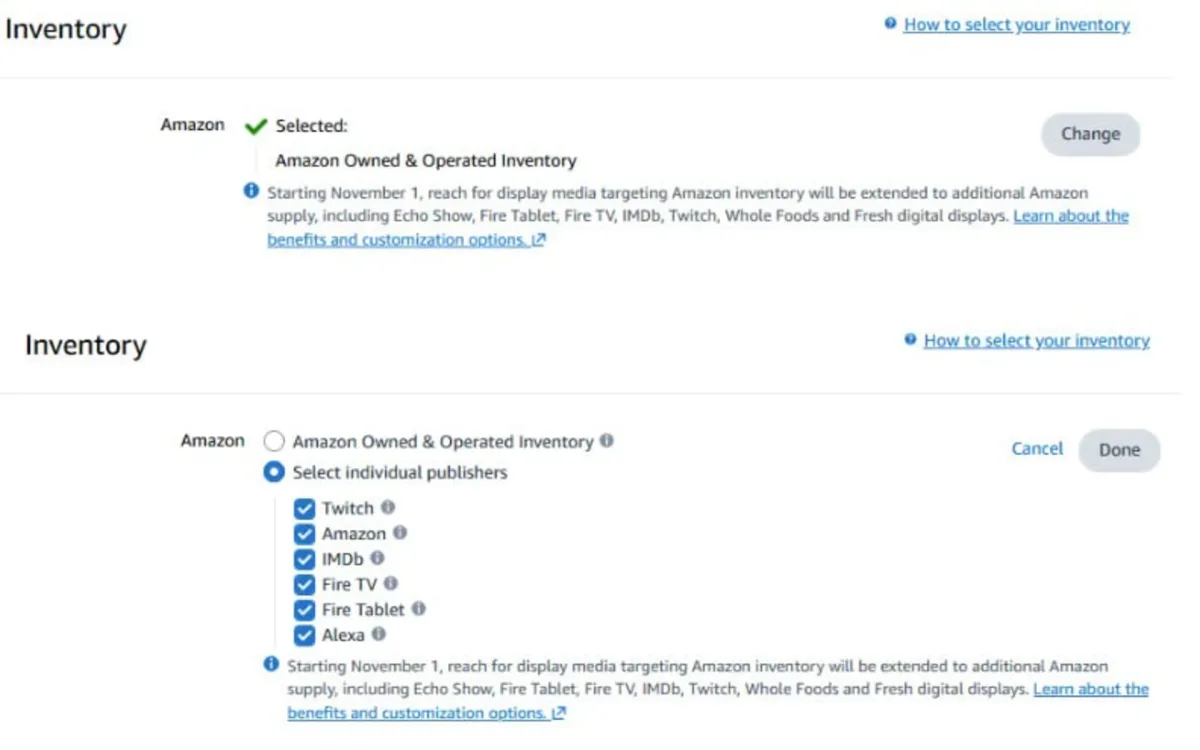Select Amazon Owned & Operated Inventory radio button
Image resolution: width=1200 pixels, height=750 pixels.
point(273,440)
